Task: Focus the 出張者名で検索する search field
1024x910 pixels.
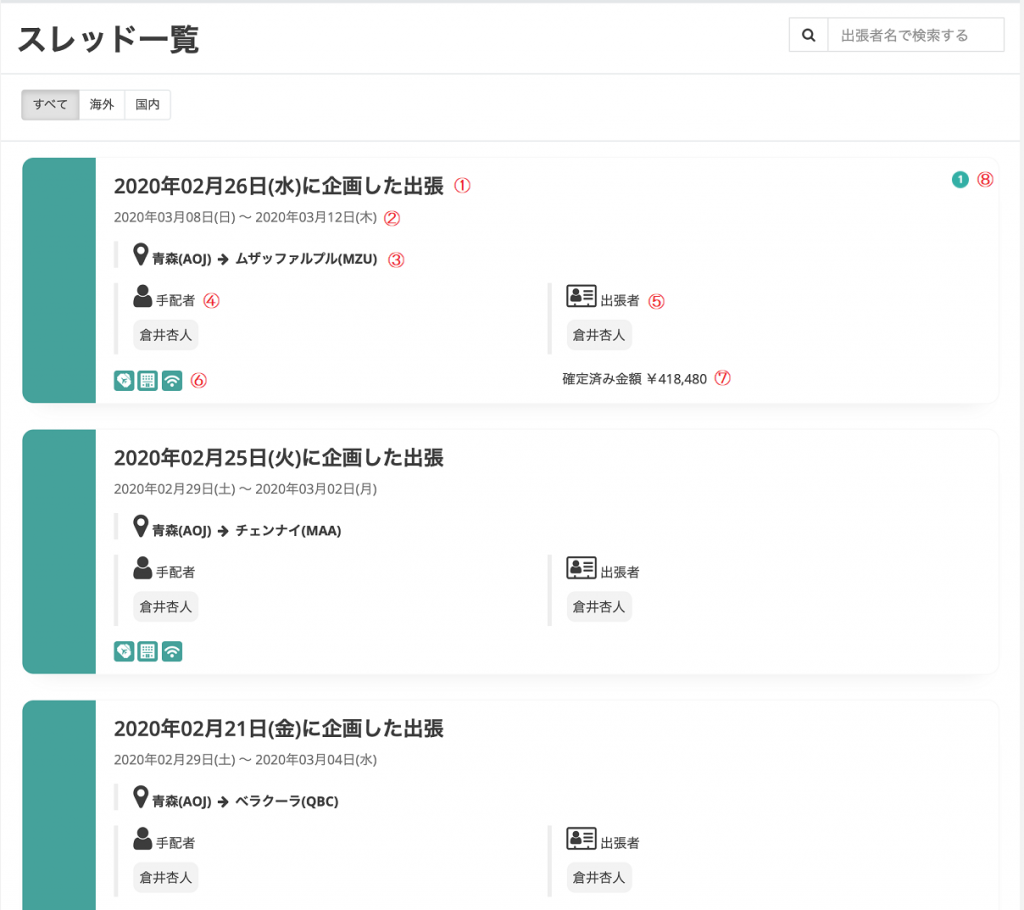Action: [x=915, y=35]
